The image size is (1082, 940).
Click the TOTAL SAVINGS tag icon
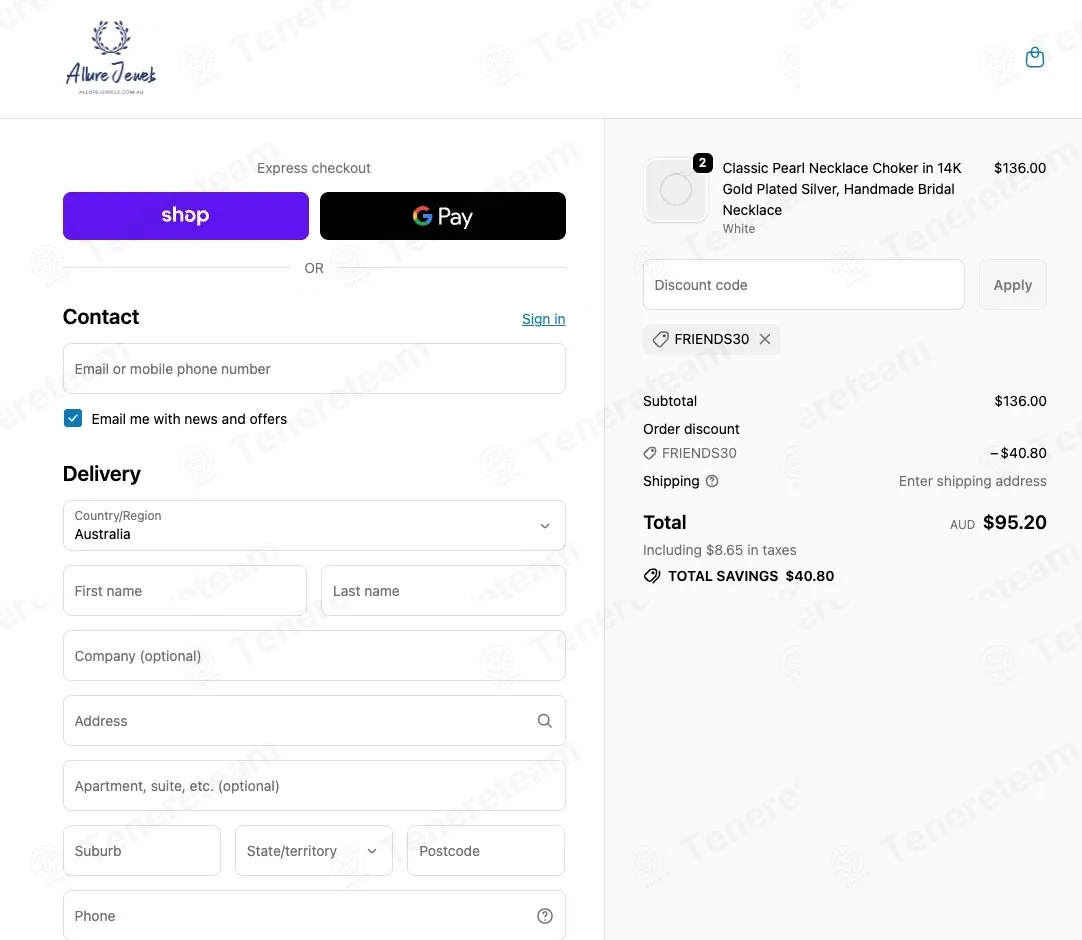(x=652, y=576)
